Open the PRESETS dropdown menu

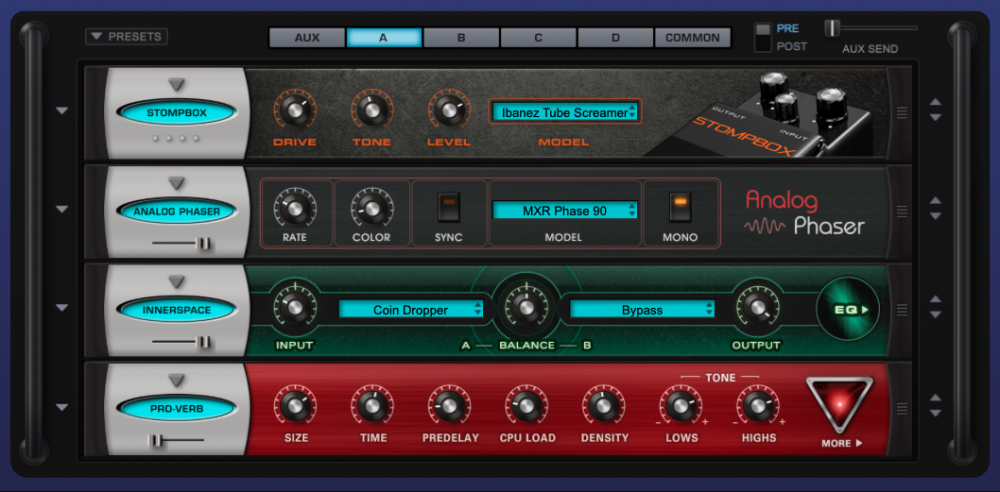(126, 36)
